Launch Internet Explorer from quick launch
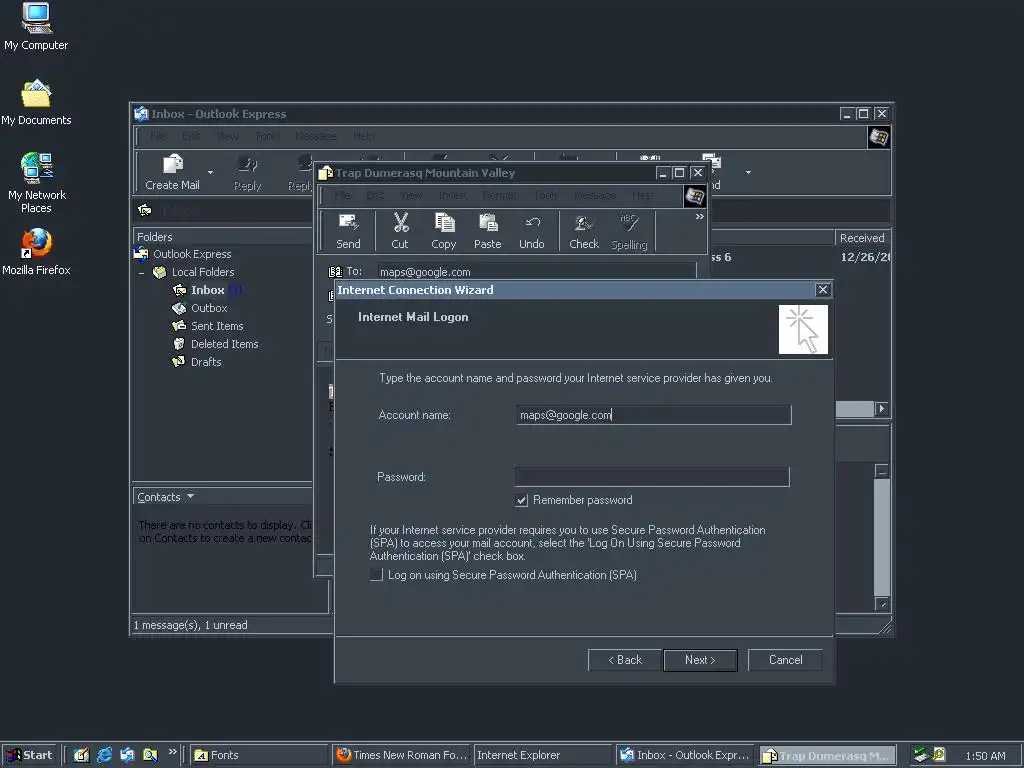This screenshot has height=768, width=1024. (104, 755)
